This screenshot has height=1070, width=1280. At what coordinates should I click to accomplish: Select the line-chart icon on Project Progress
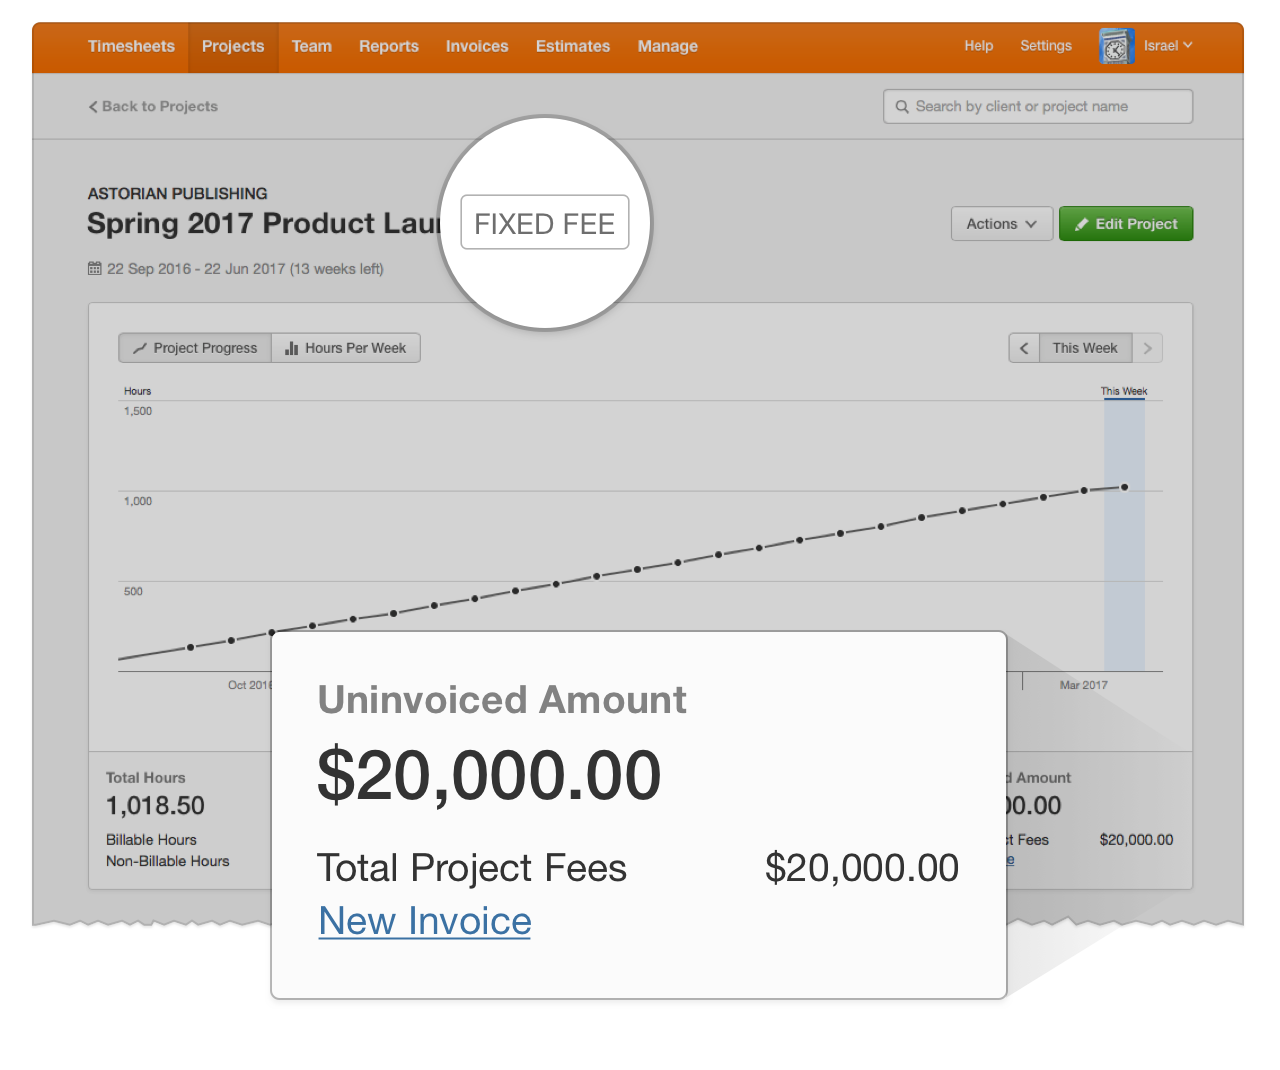[x=139, y=348]
